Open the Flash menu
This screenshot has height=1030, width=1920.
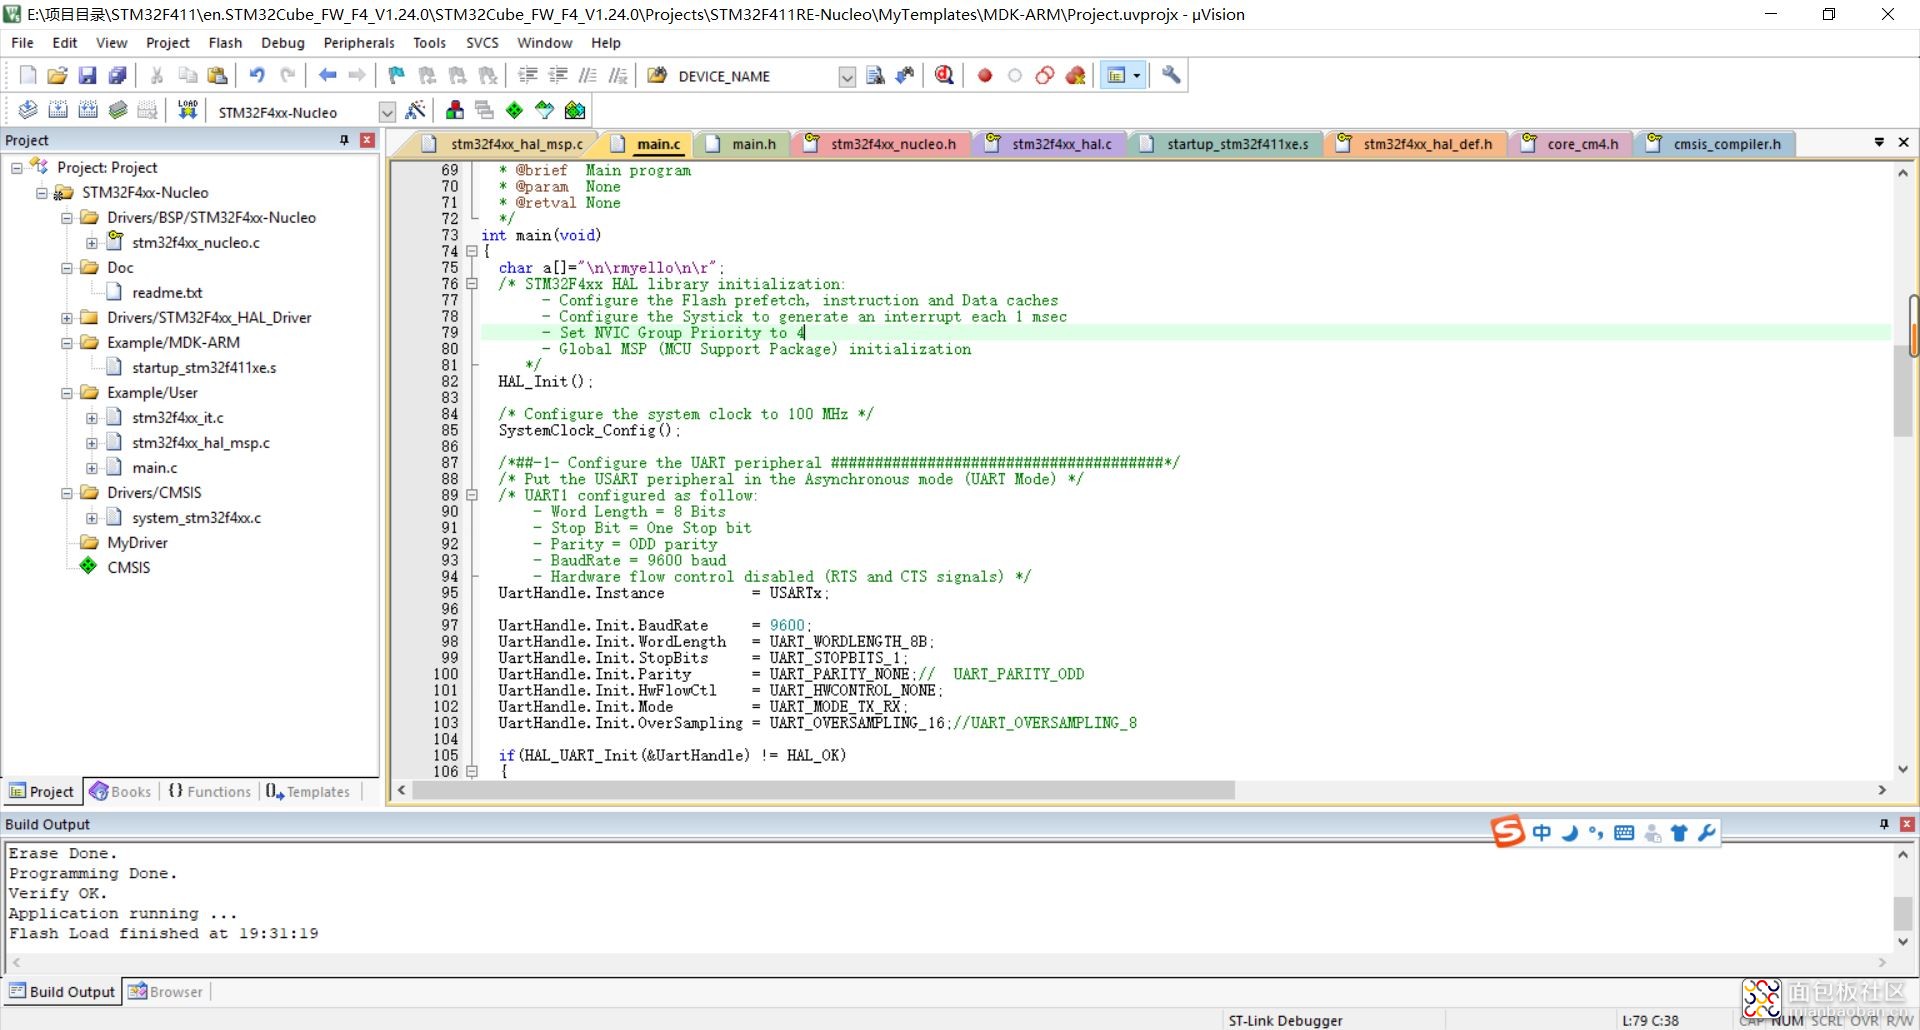[225, 43]
